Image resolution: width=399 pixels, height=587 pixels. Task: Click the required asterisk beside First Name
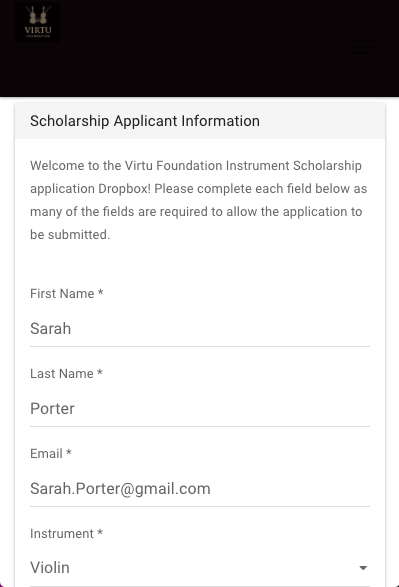coord(100,292)
